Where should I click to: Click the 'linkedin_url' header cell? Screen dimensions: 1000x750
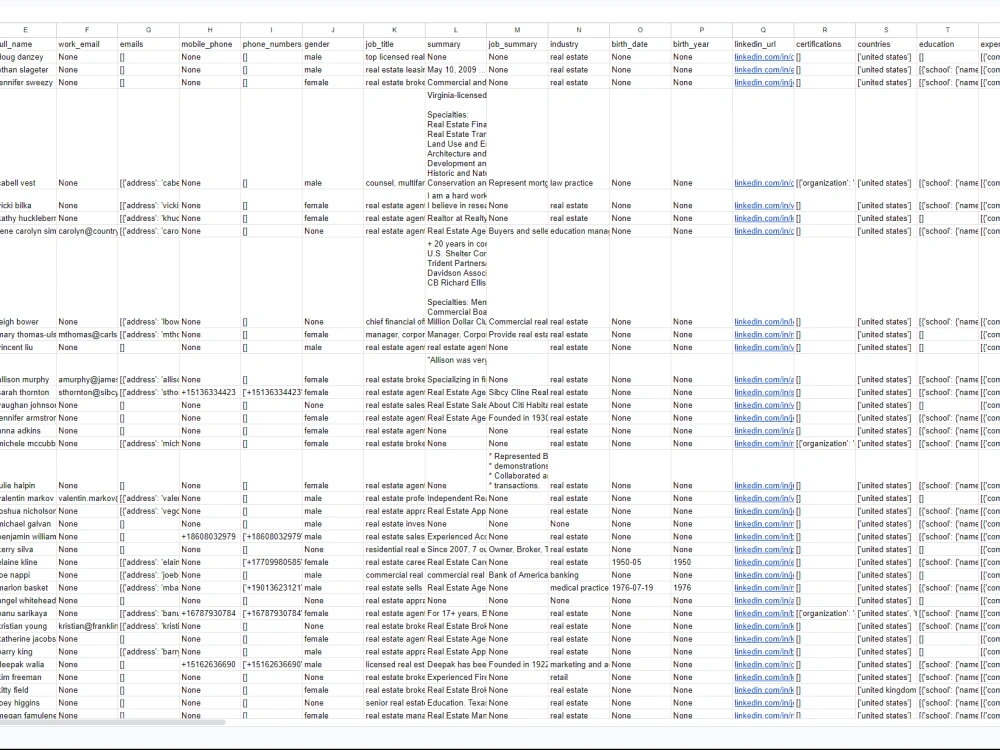click(x=763, y=44)
